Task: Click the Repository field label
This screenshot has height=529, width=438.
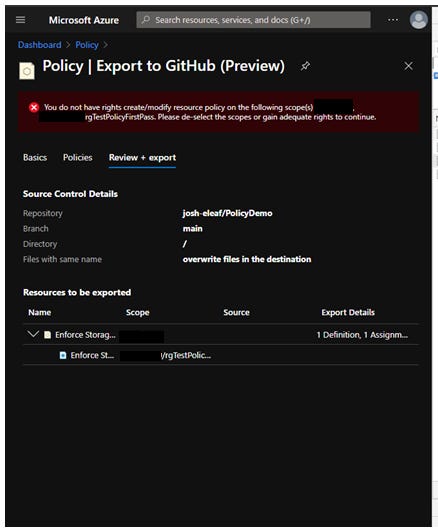Action: [43, 213]
